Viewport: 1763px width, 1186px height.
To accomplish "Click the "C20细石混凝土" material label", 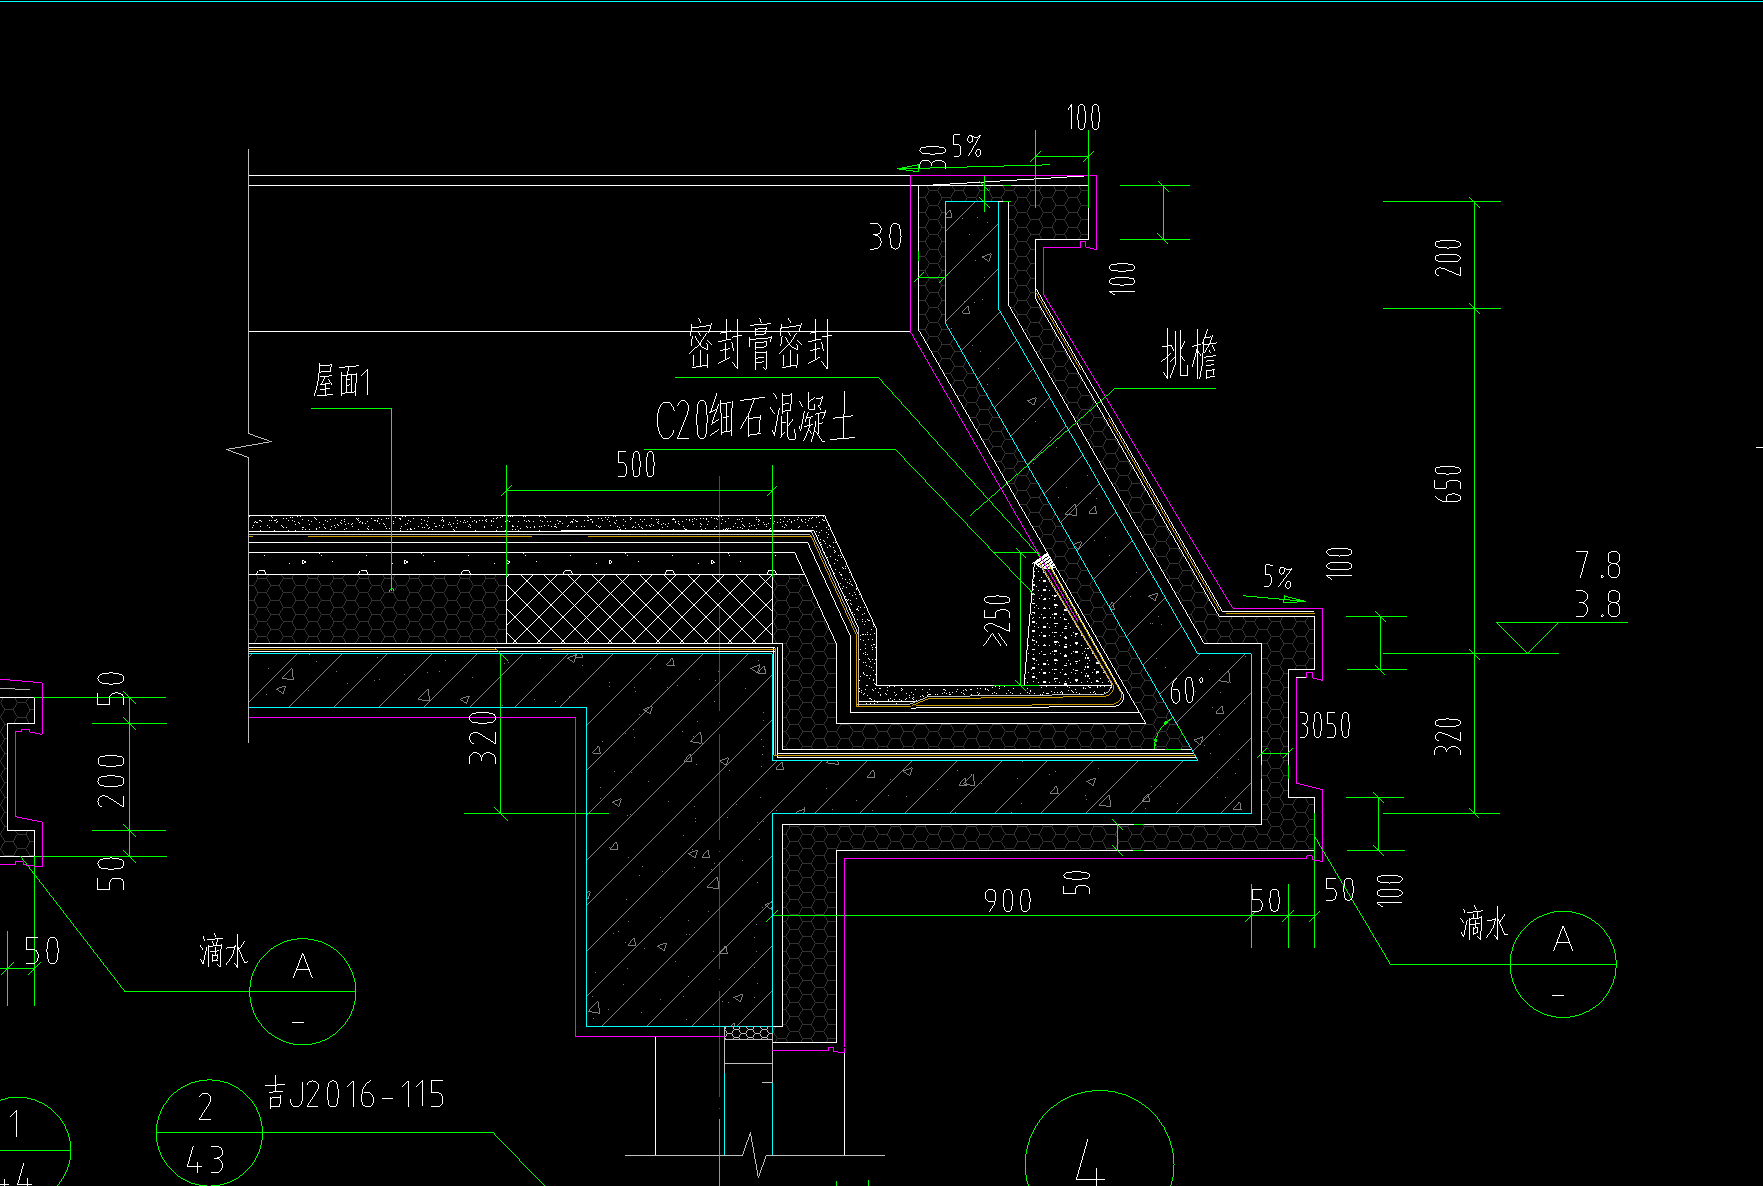I will [x=756, y=419].
